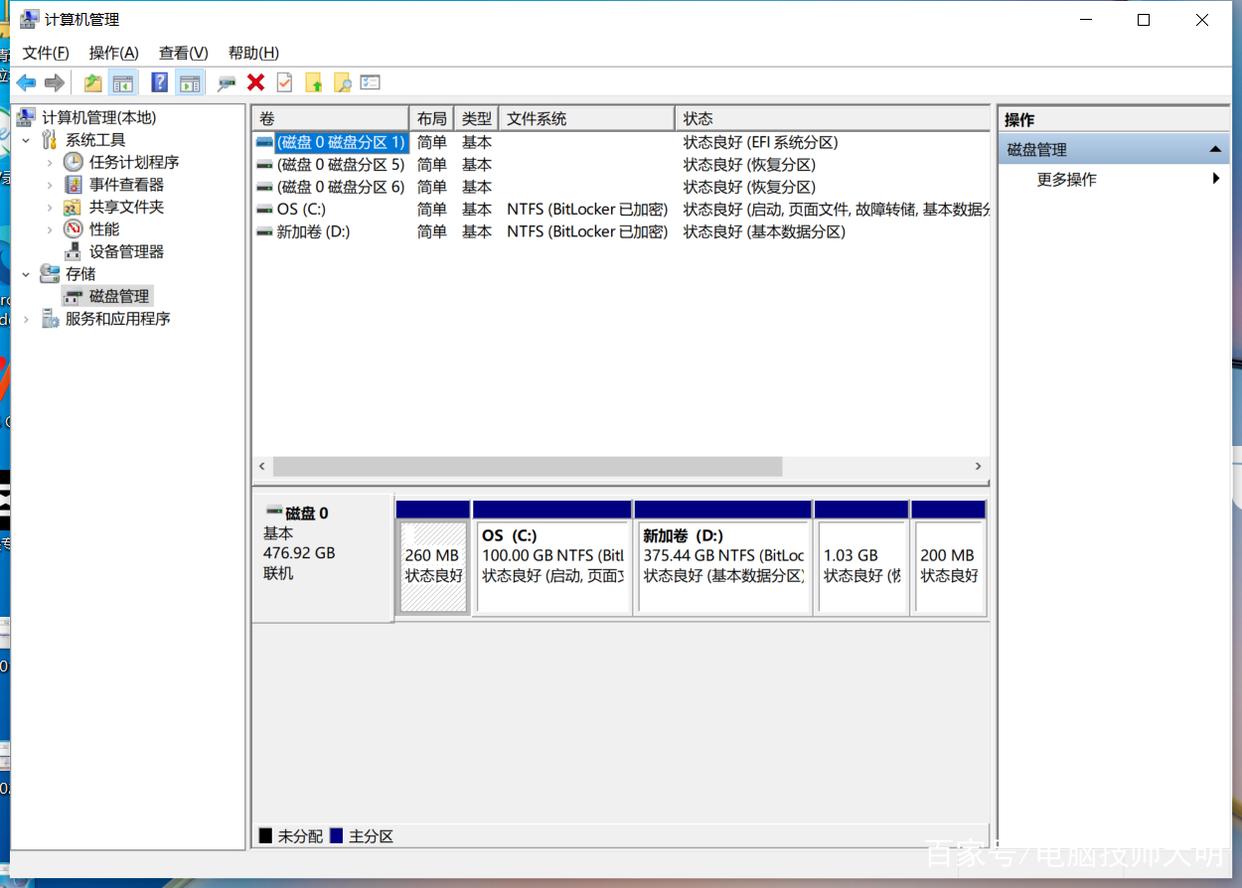The image size is (1242, 888).
Task: Select 设备管理器 in the tree
Action: [x=126, y=252]
